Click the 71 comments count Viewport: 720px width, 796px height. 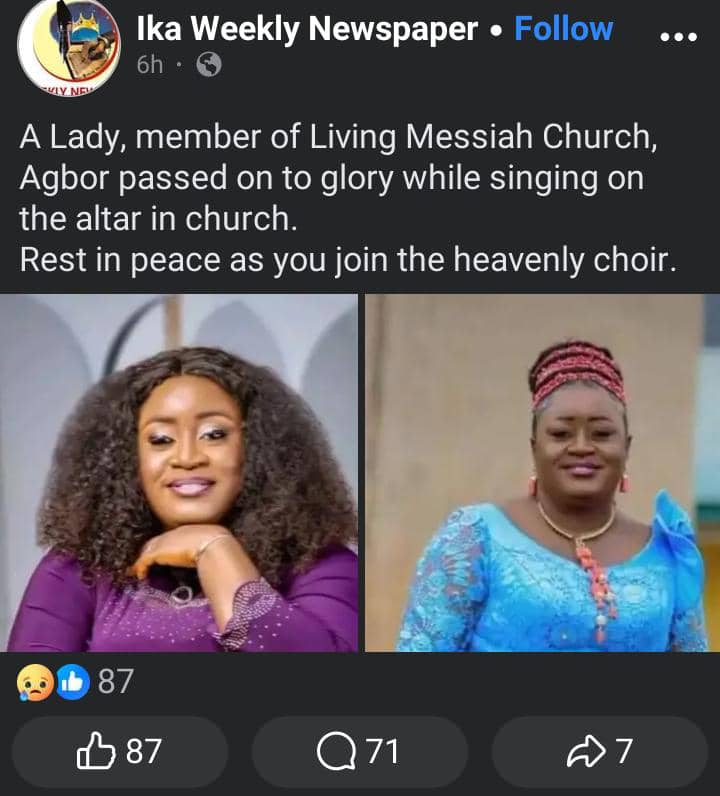(x=382, y=752)
